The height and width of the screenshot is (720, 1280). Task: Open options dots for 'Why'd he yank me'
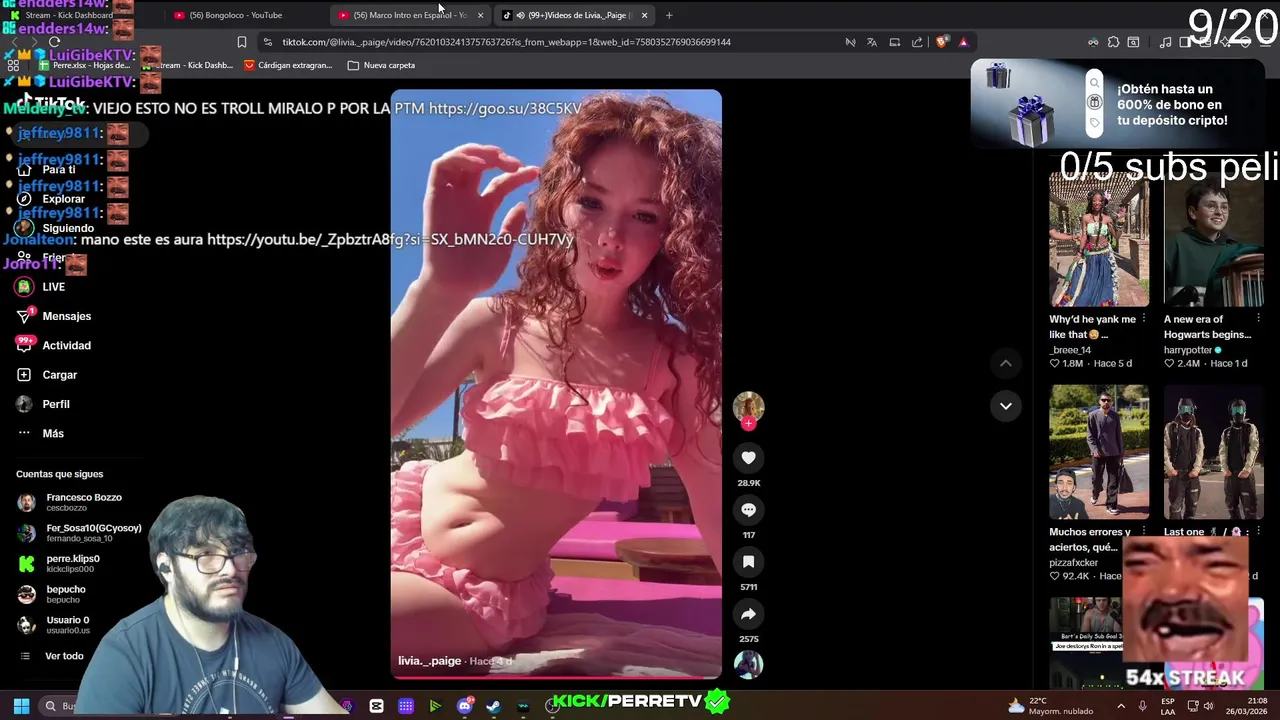[1144, 319]
